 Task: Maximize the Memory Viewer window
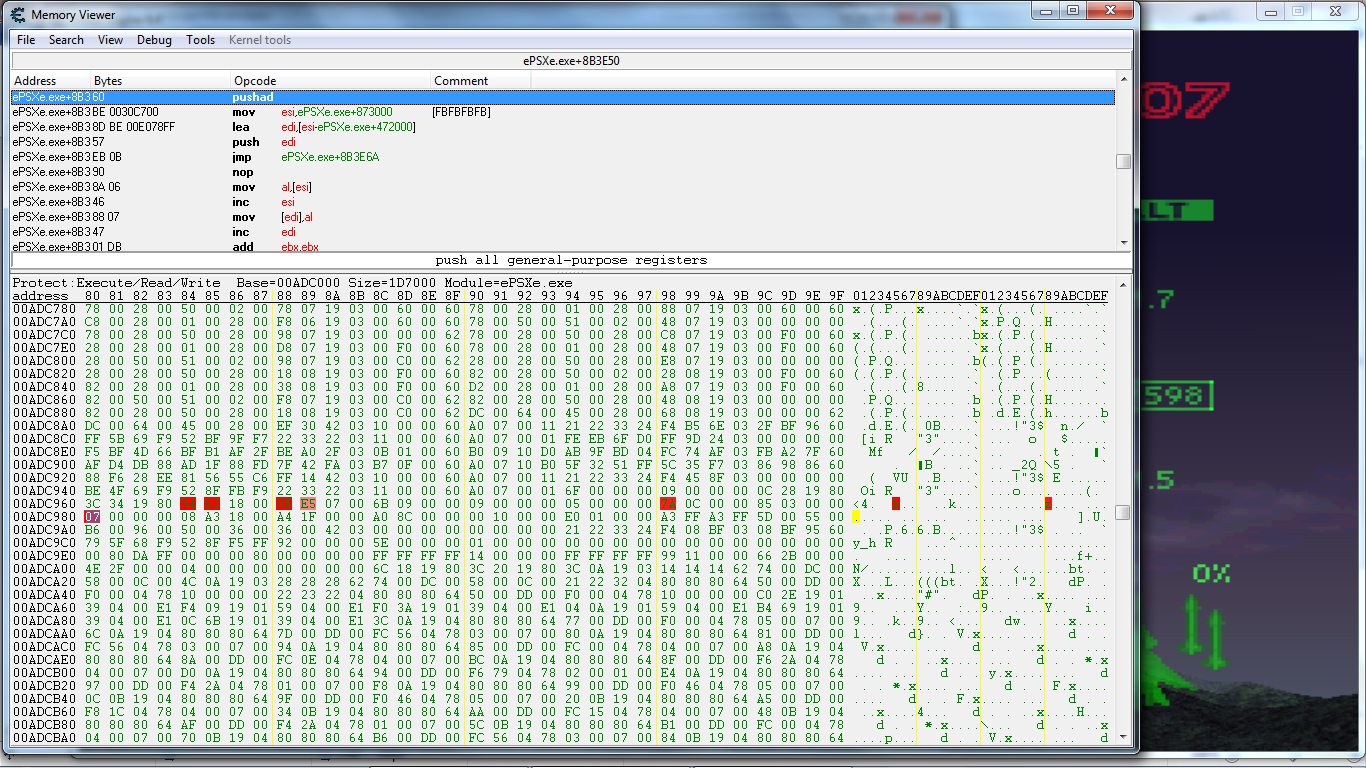click(x=1072, y=11)
